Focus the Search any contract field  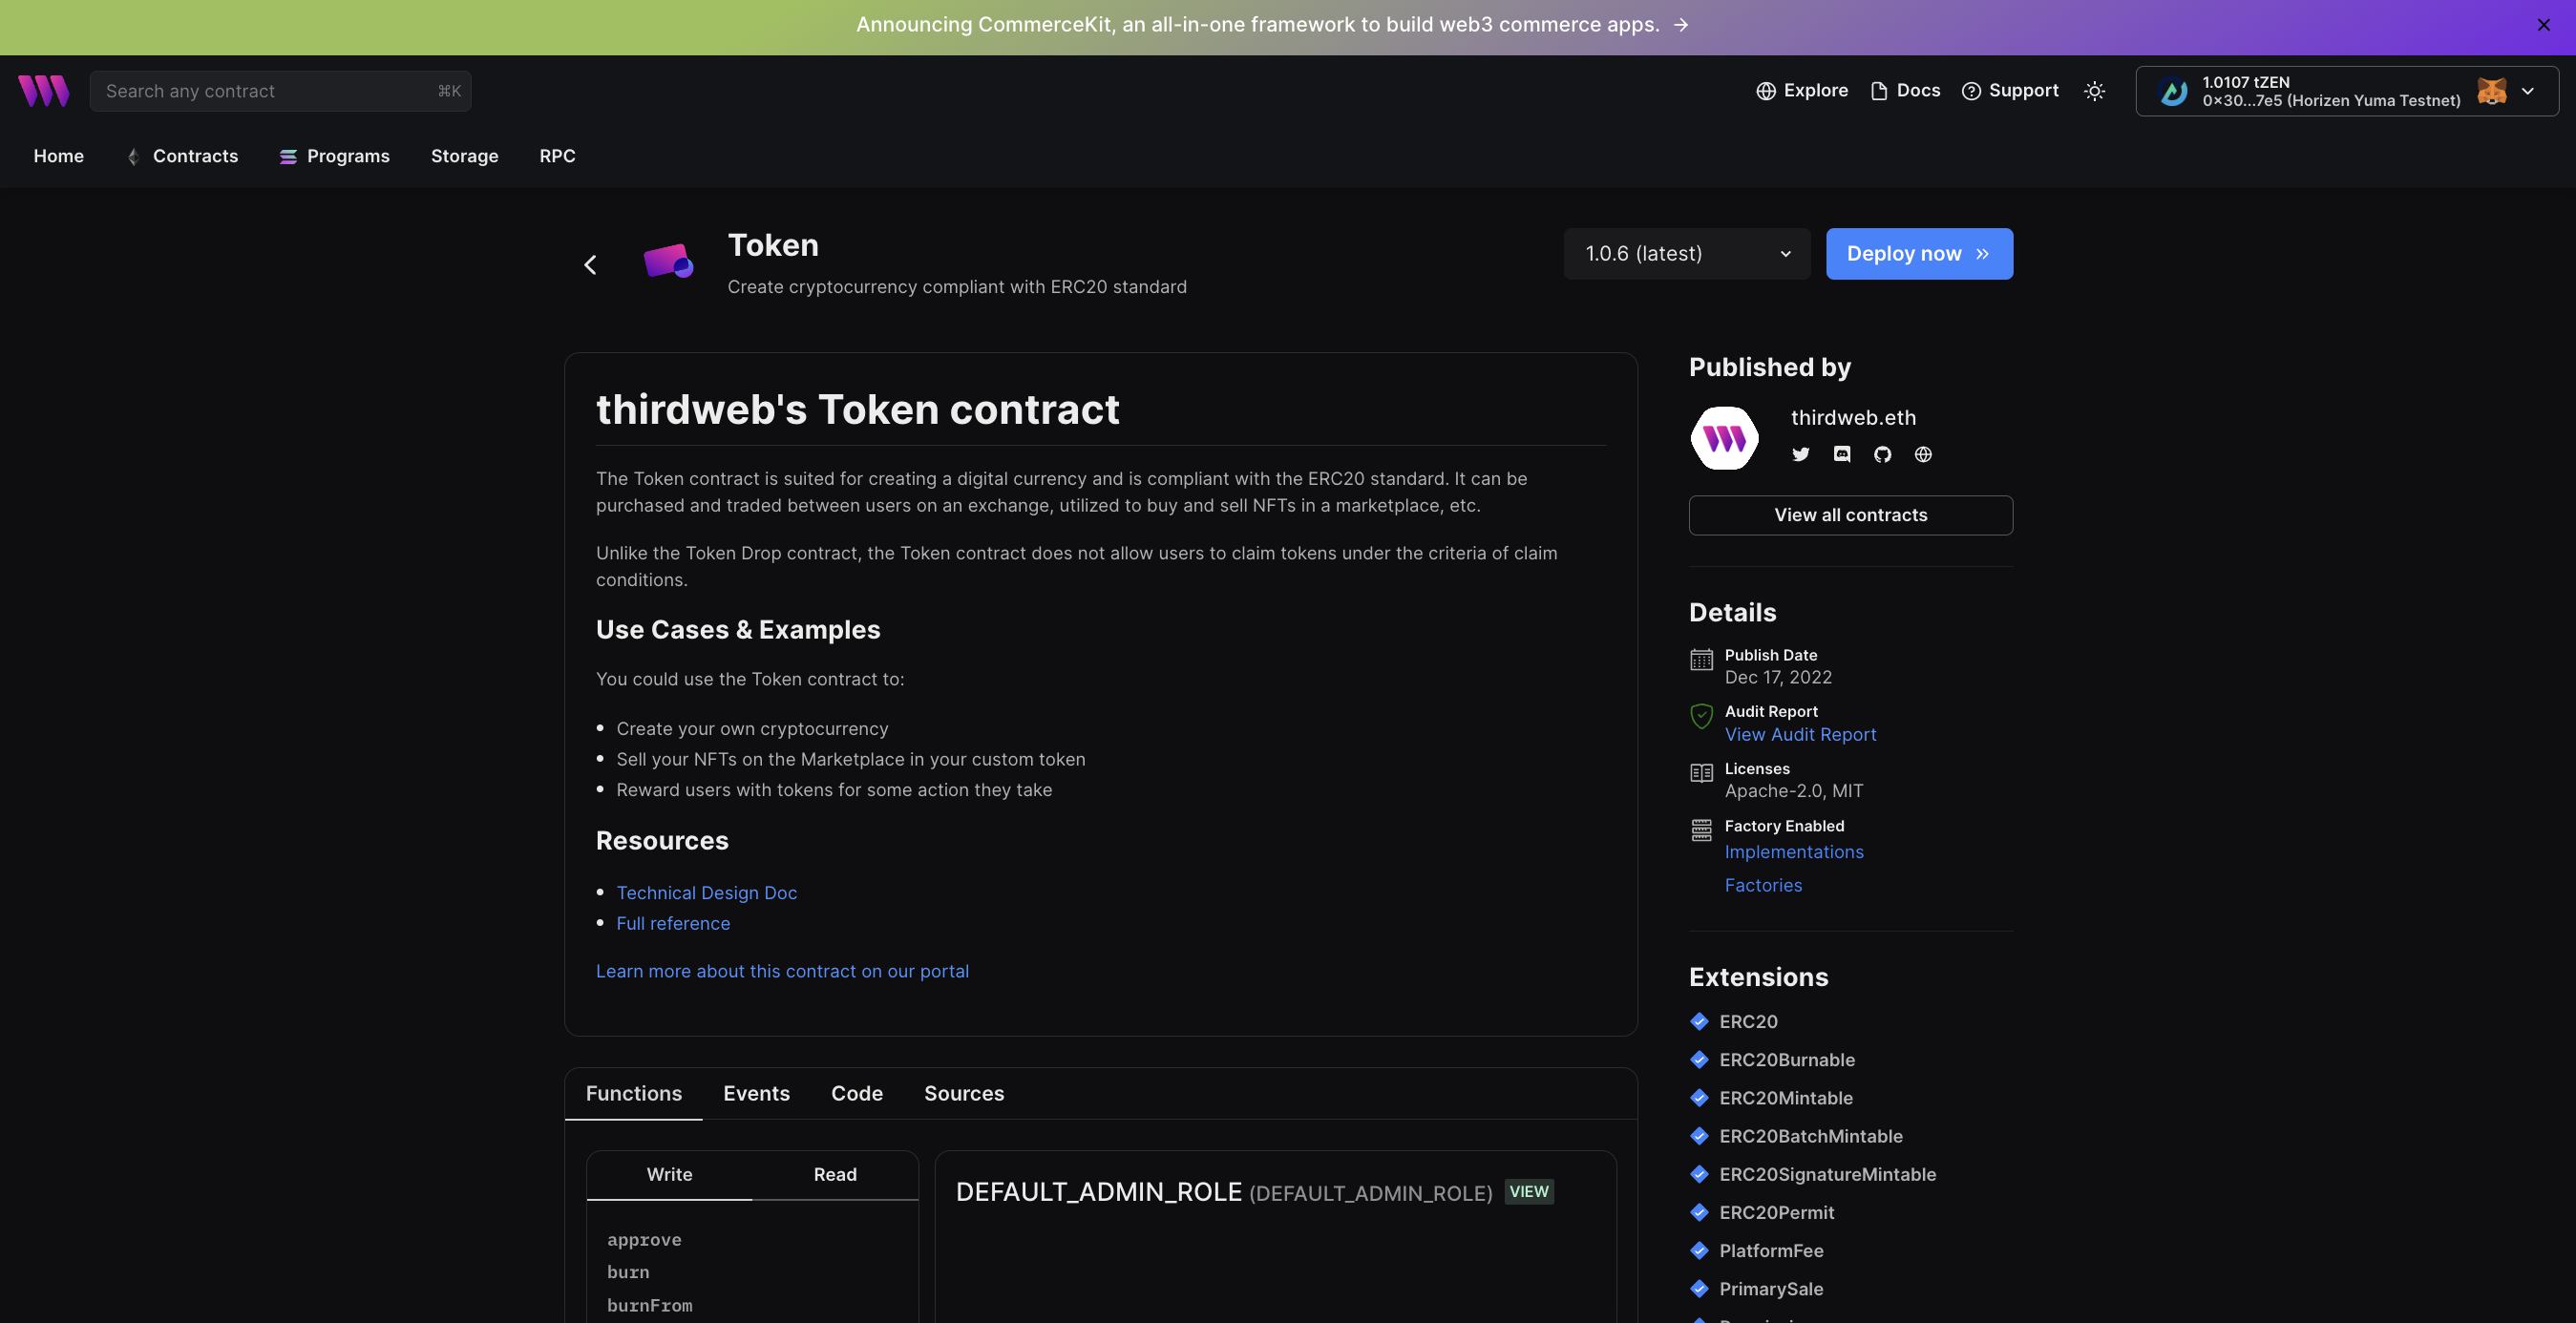pyautogui.click(x=280, y=91)
